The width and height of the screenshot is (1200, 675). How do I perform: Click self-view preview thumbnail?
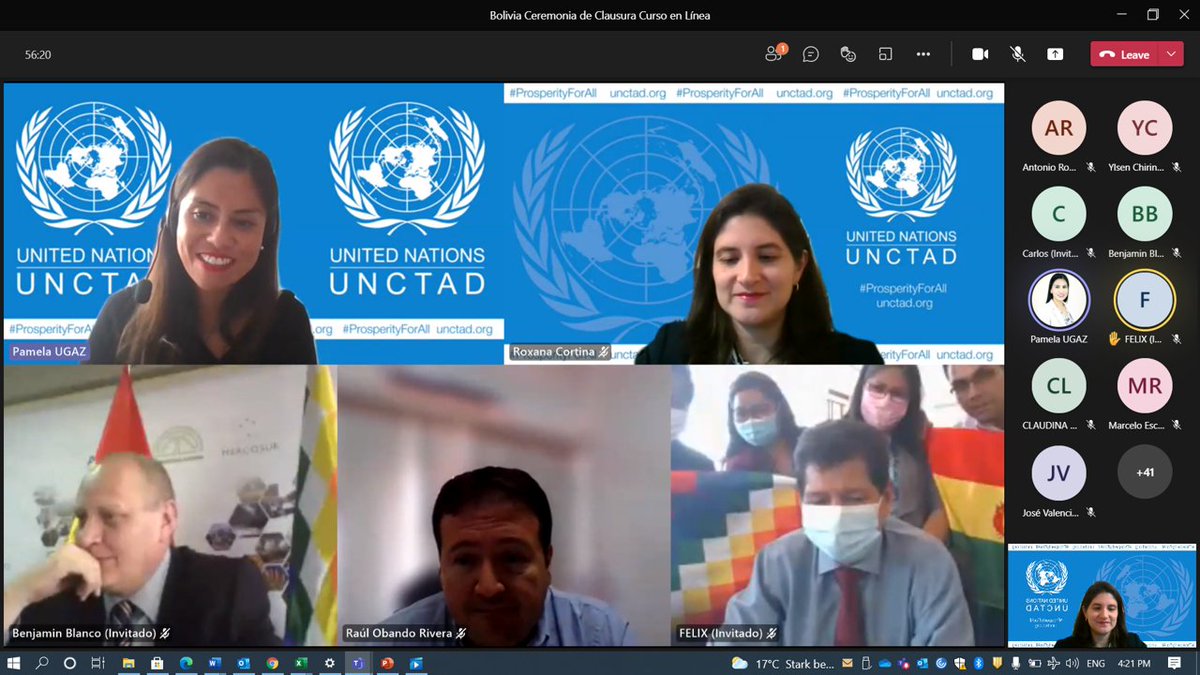tap(1102, 596)
